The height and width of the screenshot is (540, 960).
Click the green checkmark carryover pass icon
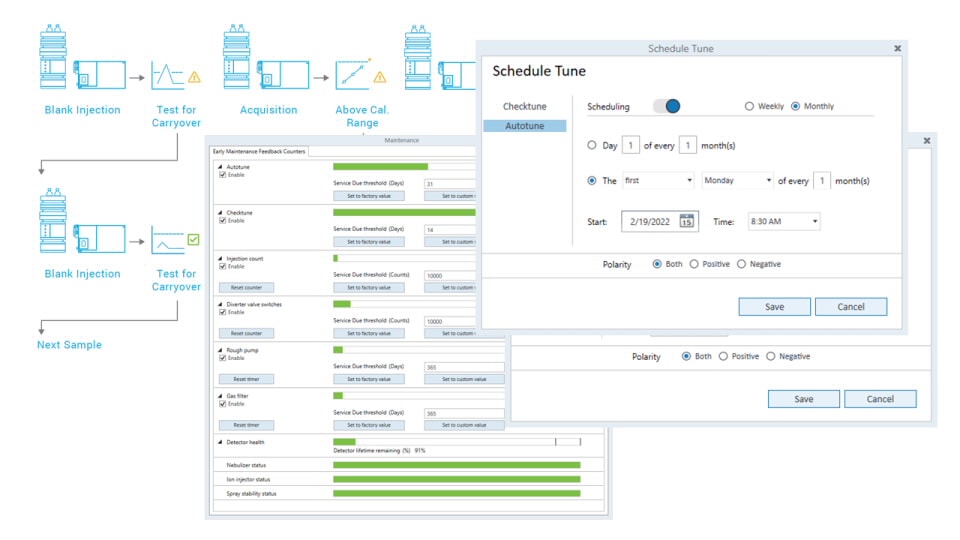pyautogui.click(x=194, y=239)
